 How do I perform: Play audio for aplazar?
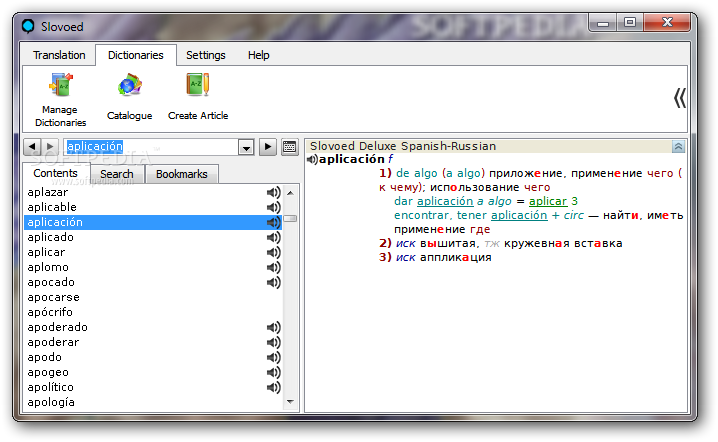[273, 192]
